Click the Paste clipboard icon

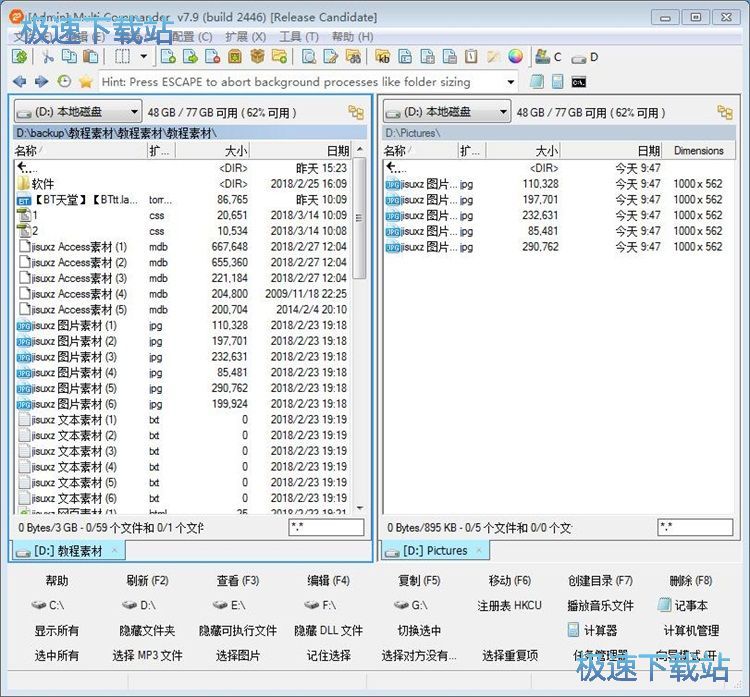pyautogui.click(x=90, y=57)
